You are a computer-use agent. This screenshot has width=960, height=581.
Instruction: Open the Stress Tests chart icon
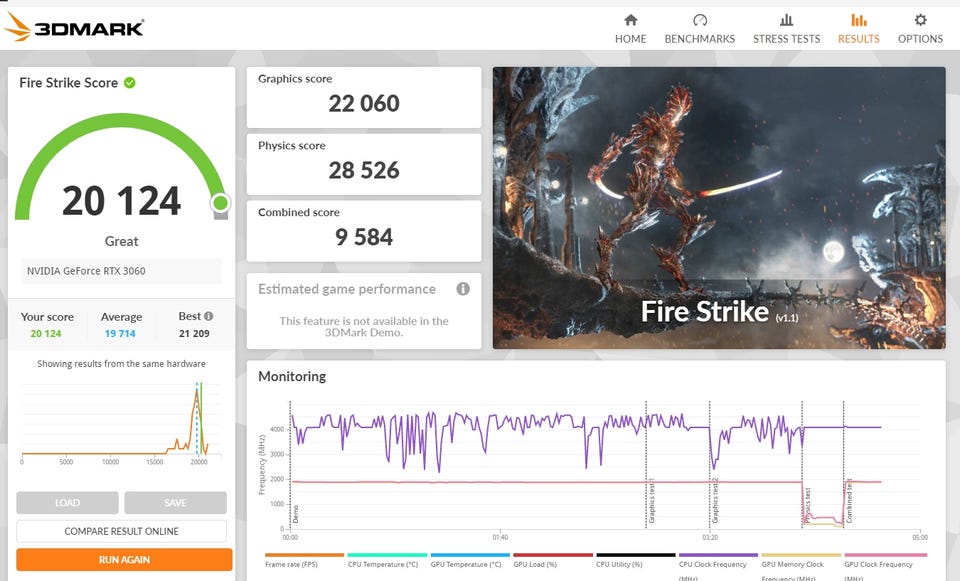point(787,20)
